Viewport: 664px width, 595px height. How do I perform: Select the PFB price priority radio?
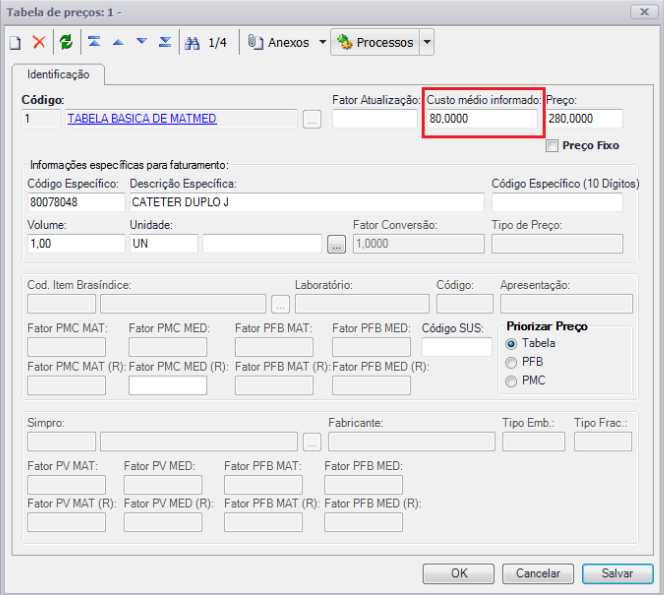click(511, 363)
